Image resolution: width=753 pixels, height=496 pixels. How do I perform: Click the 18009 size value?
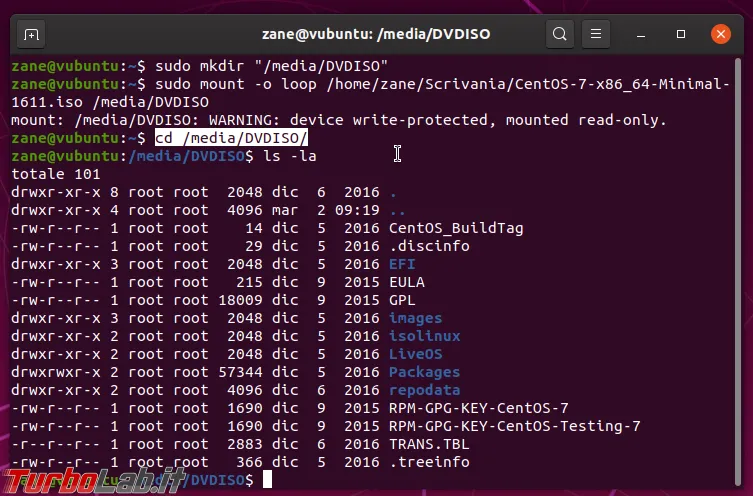point(240,300)
